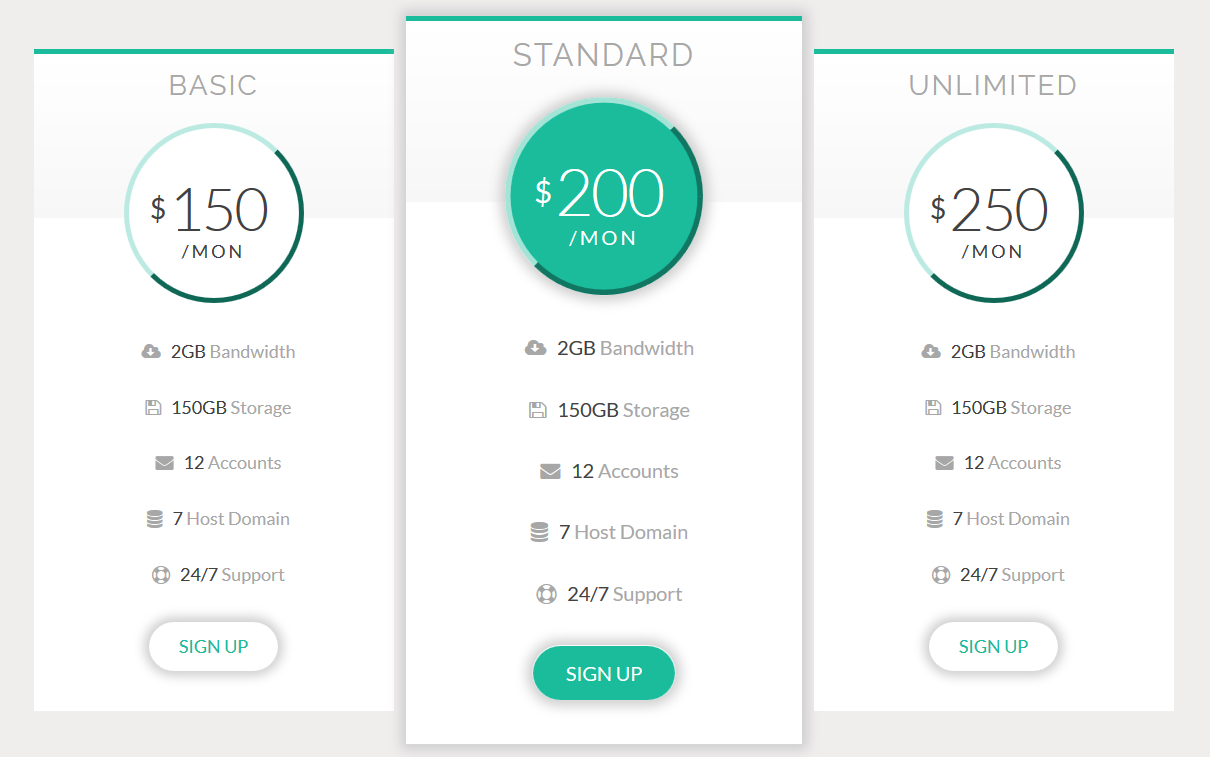Screen dimensions: 1210x757
Task: Click the Standard plan host domain database icon
Action: tap(539, 533)
